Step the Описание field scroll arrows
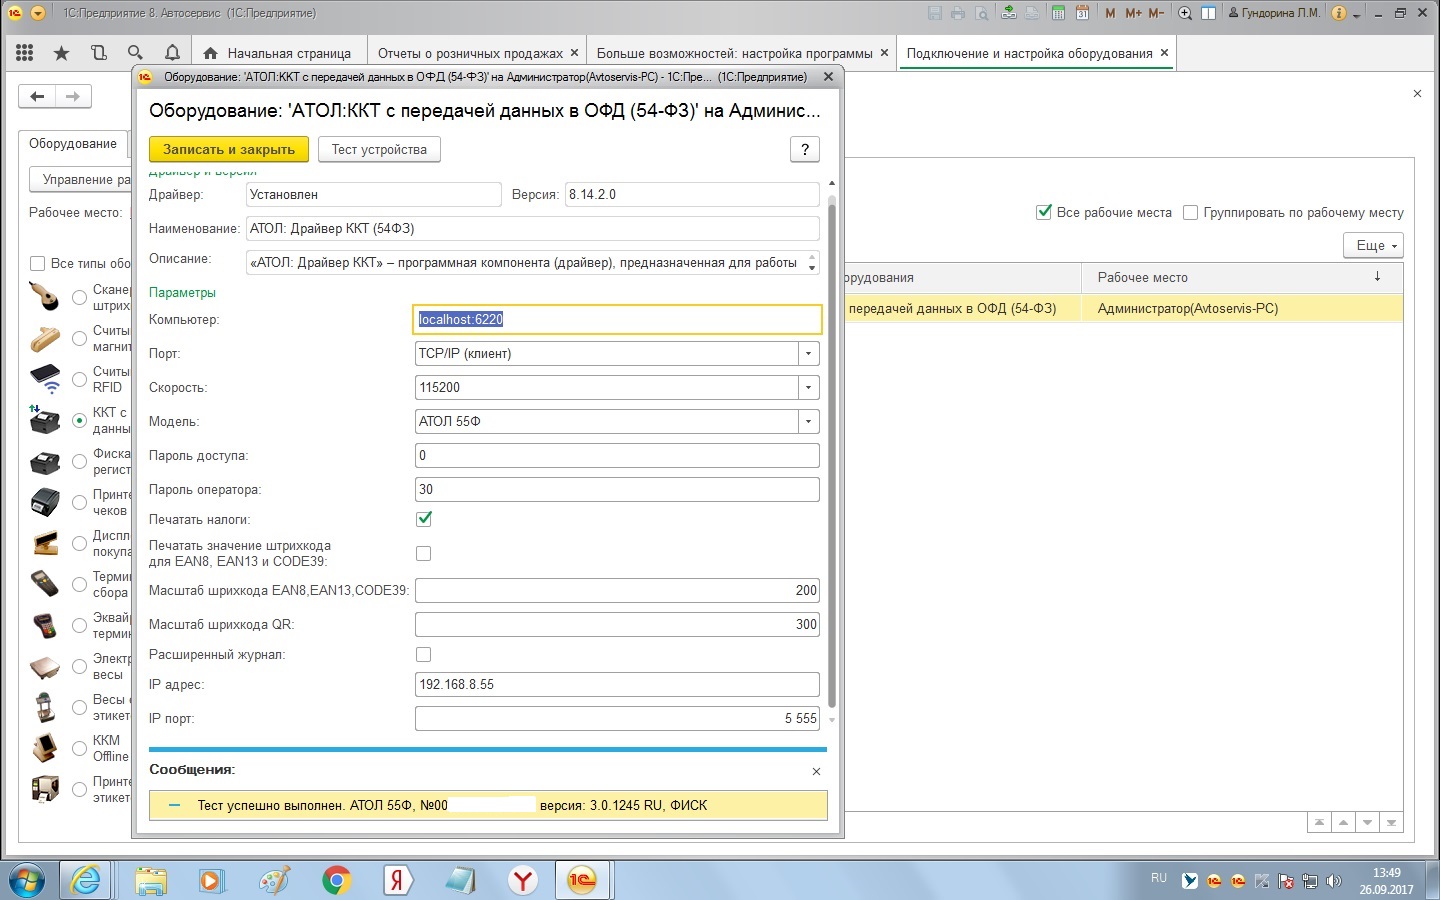 [812, 263]
